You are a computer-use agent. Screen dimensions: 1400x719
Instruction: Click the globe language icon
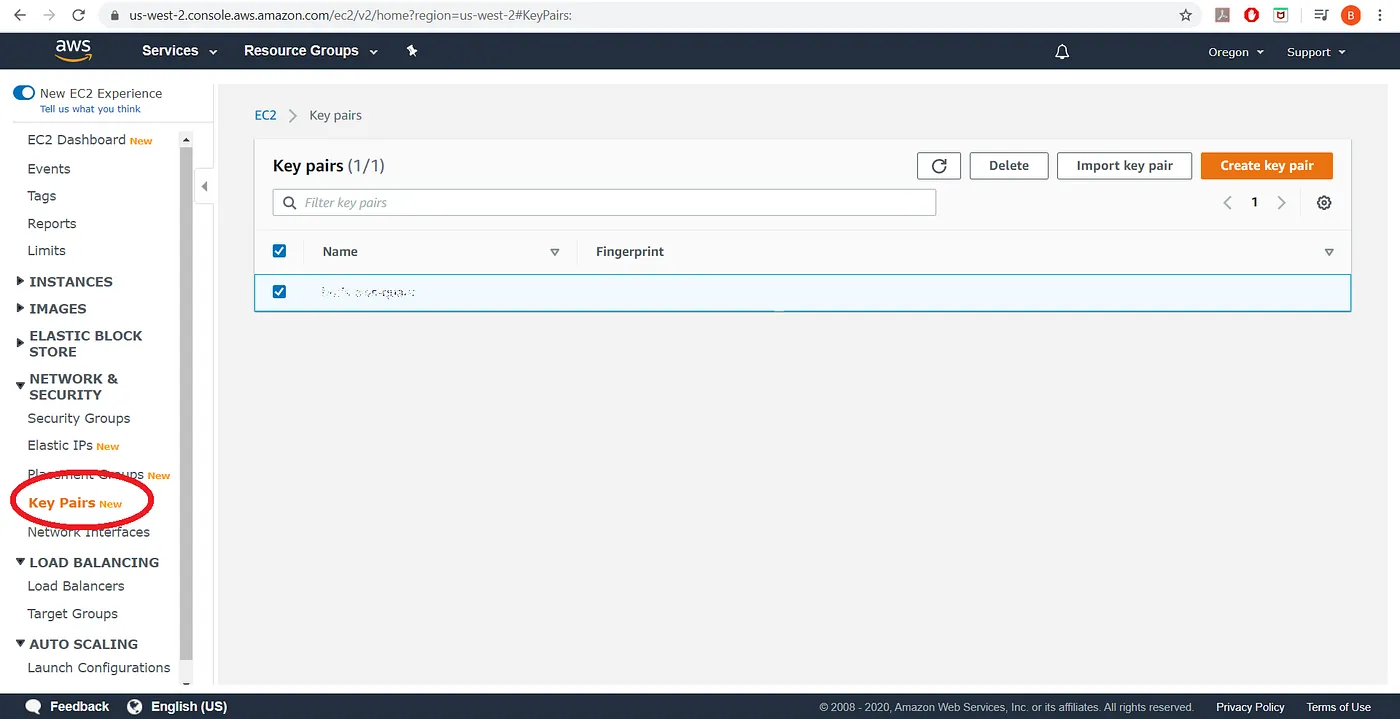pyautogui.click(x=135, y=707)
